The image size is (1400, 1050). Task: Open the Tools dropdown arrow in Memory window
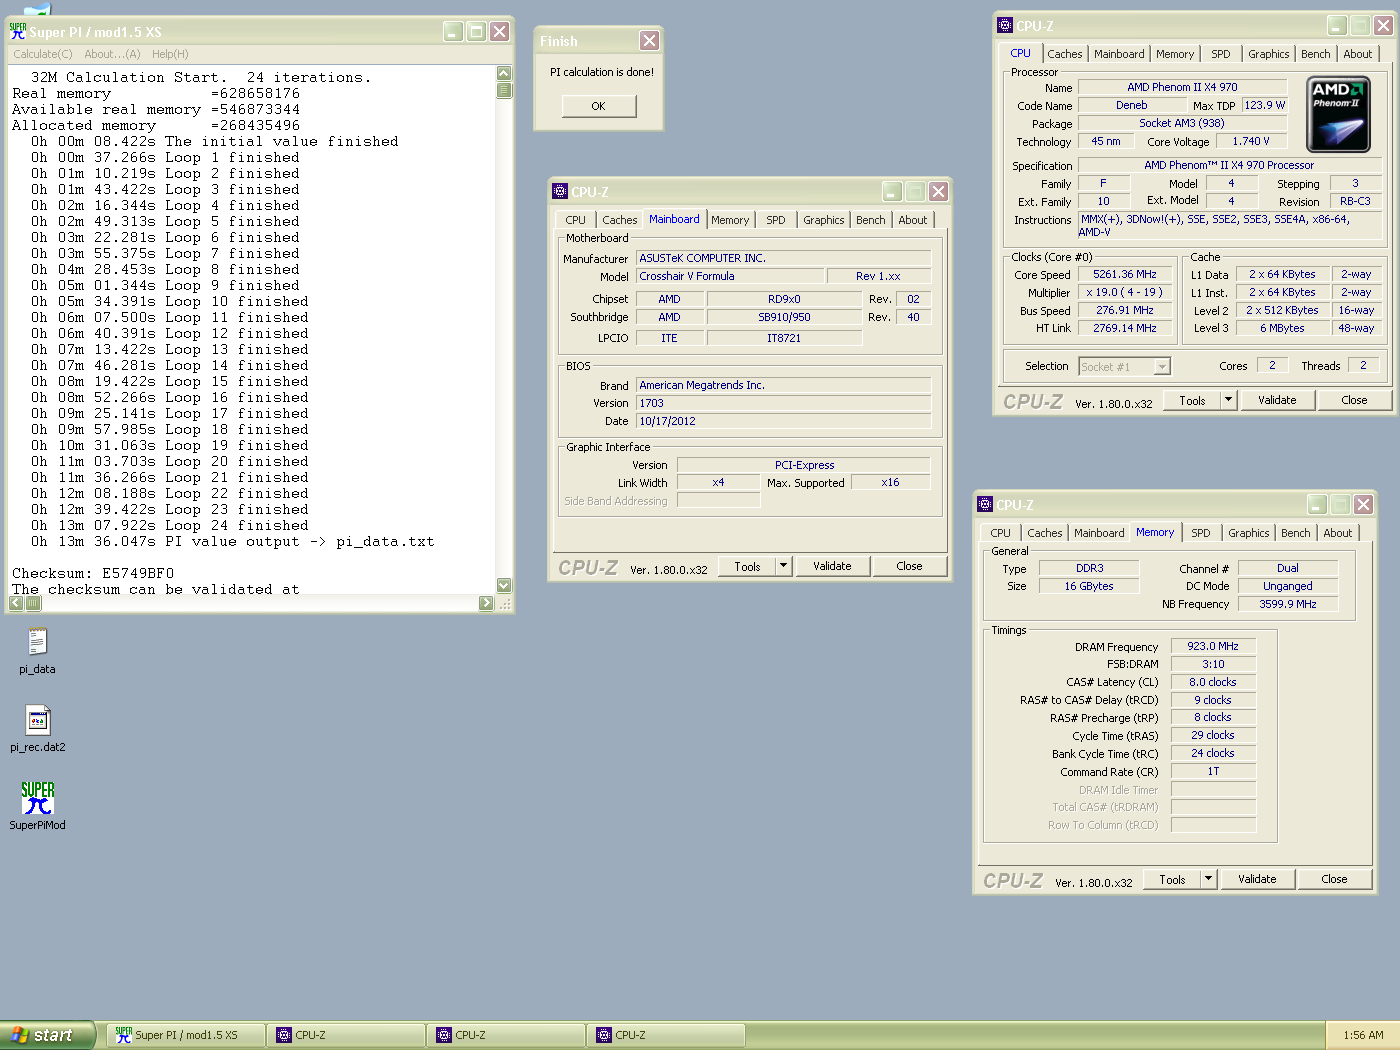coord(1208,879)
